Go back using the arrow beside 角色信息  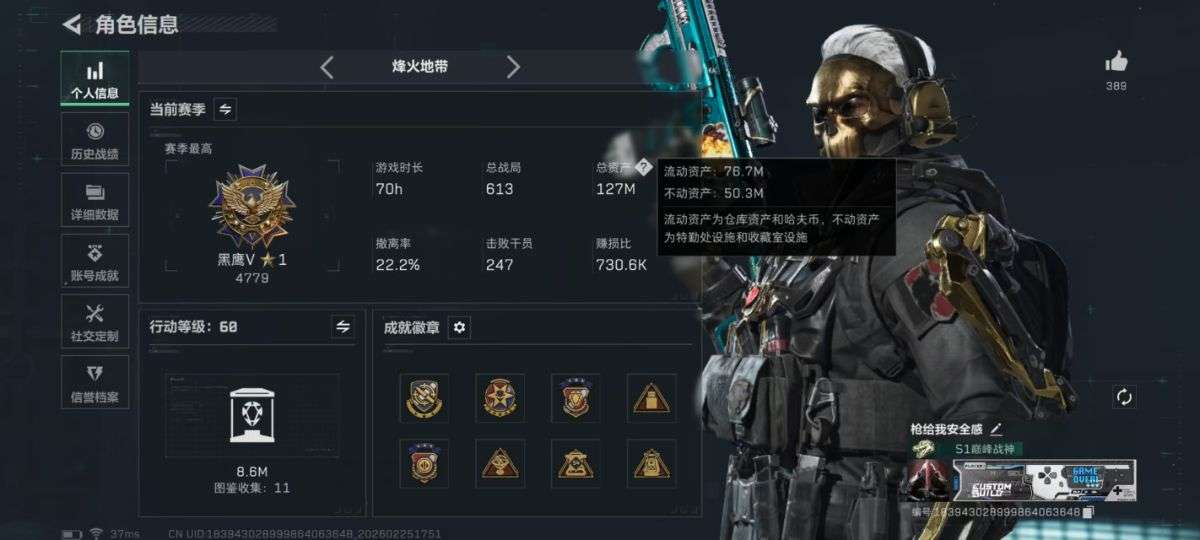pos(72,24)
